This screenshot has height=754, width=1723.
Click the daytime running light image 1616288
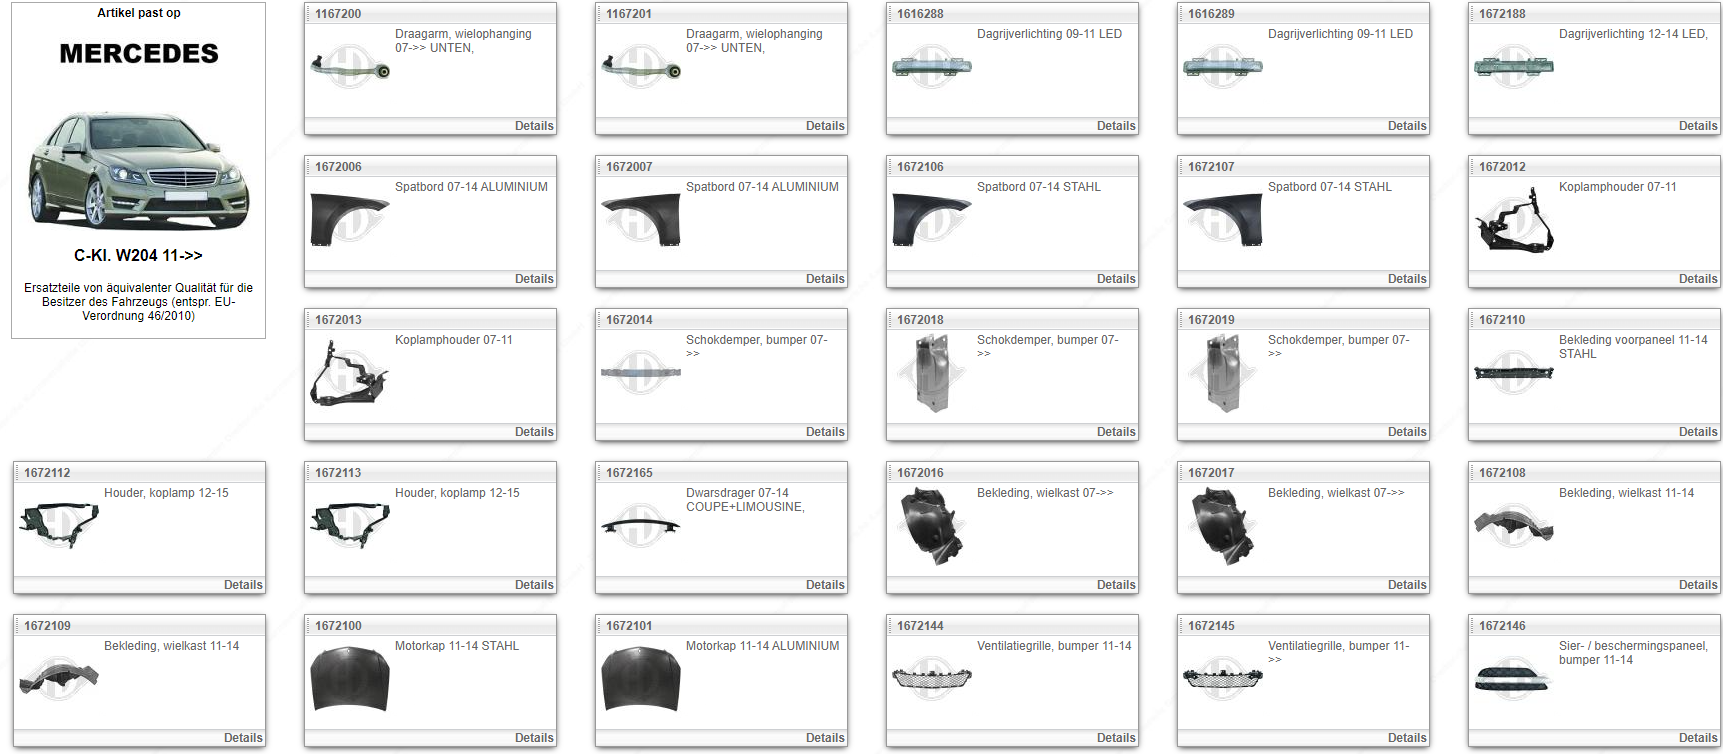[931, 67]
